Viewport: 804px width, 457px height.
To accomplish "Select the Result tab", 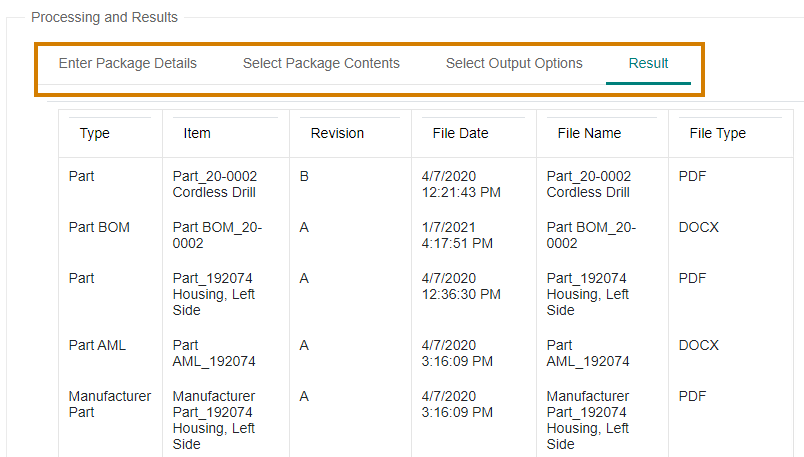I will (648, 63).
